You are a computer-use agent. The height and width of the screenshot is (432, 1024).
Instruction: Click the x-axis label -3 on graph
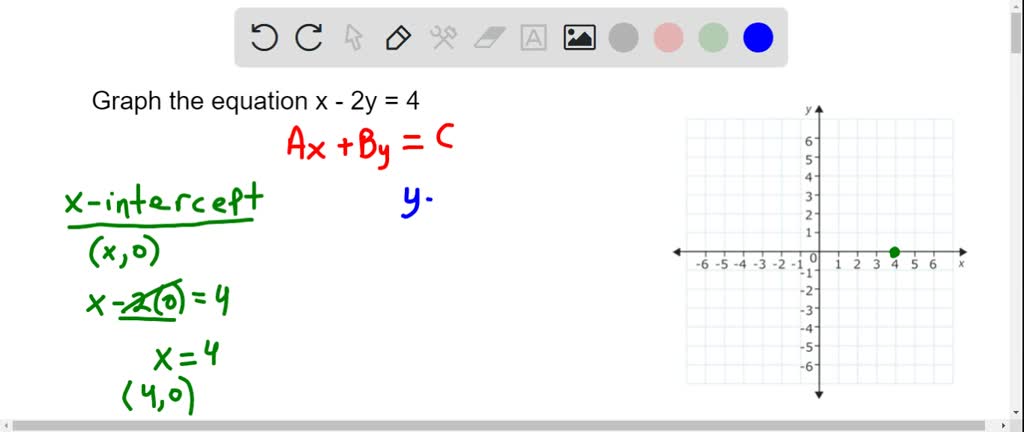point(760,264)
